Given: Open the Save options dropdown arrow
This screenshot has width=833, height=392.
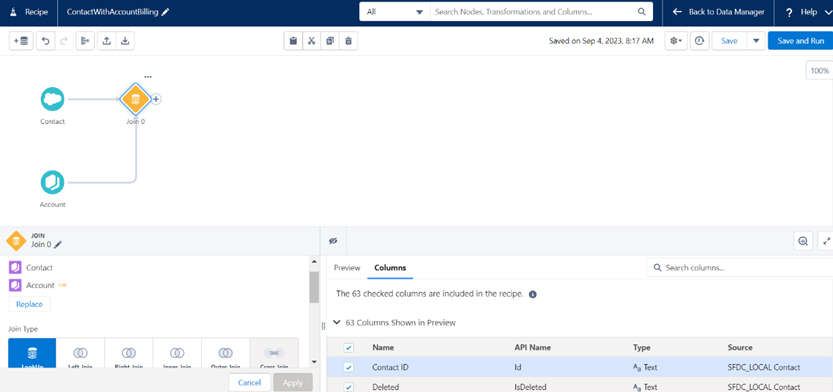Looking at the screenshot, I should tap(756, 41).
